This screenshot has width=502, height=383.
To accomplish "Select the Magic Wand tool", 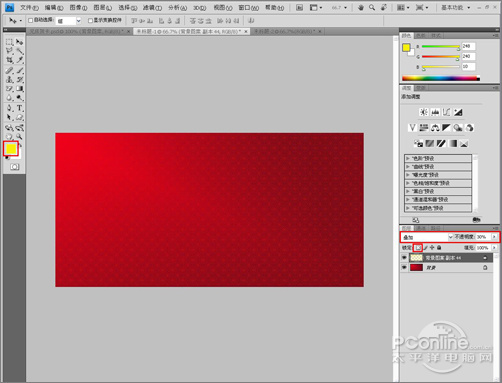I will (20, 51).
